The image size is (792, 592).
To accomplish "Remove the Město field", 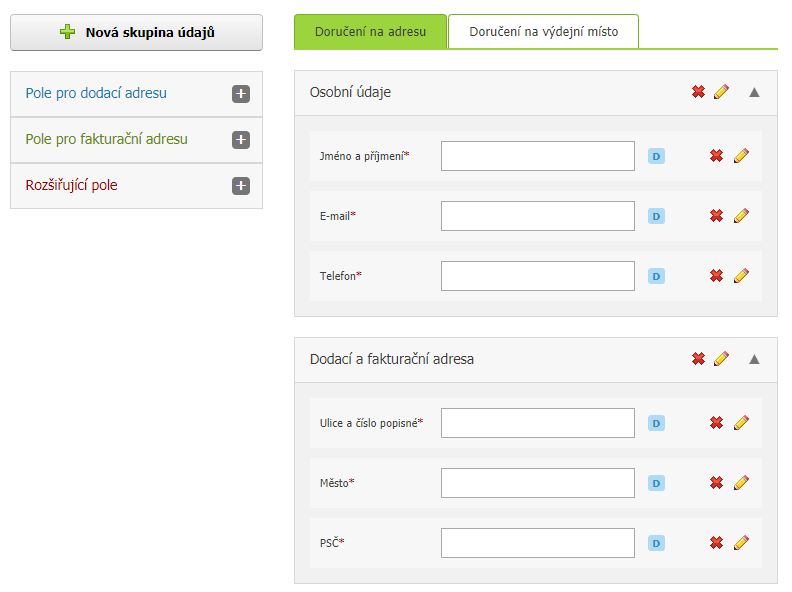I will tap(716, 483).
